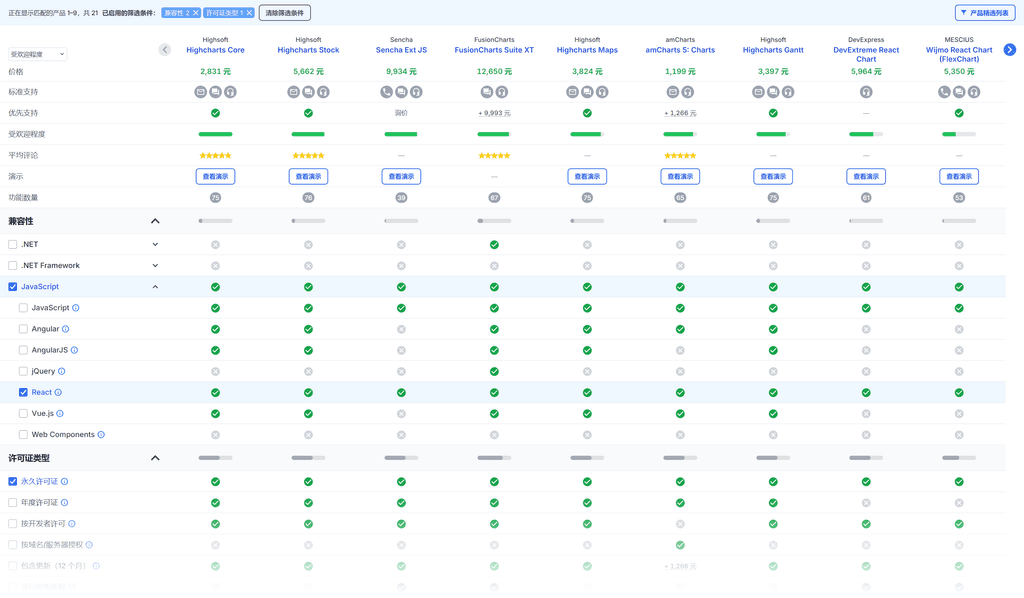Check the AngularJS checkbox
The height and width of the screenshot is (598, 1024).
(x=23, y=350)
